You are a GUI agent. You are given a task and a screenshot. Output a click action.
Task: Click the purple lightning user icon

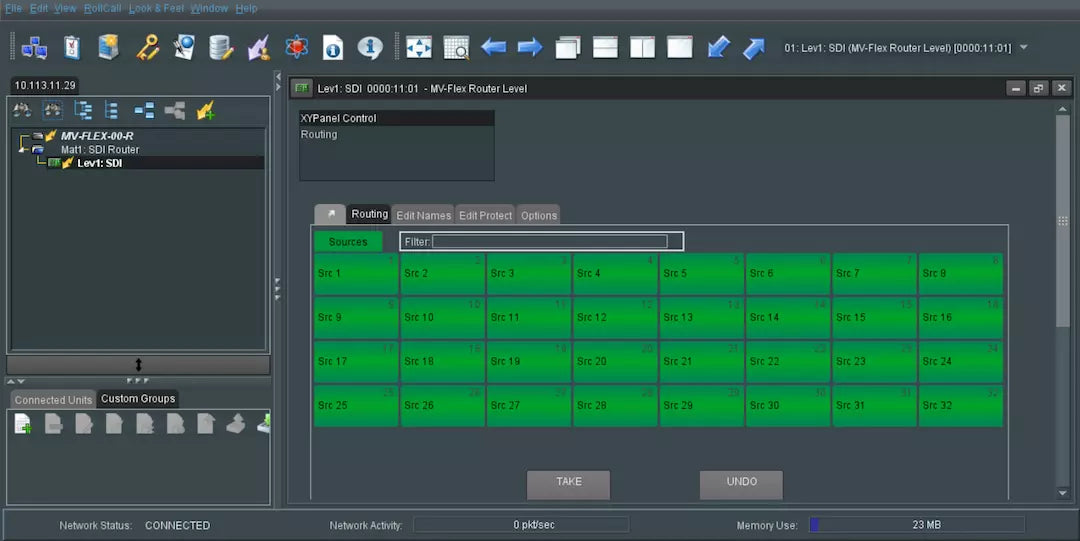[x=258, y=48]
